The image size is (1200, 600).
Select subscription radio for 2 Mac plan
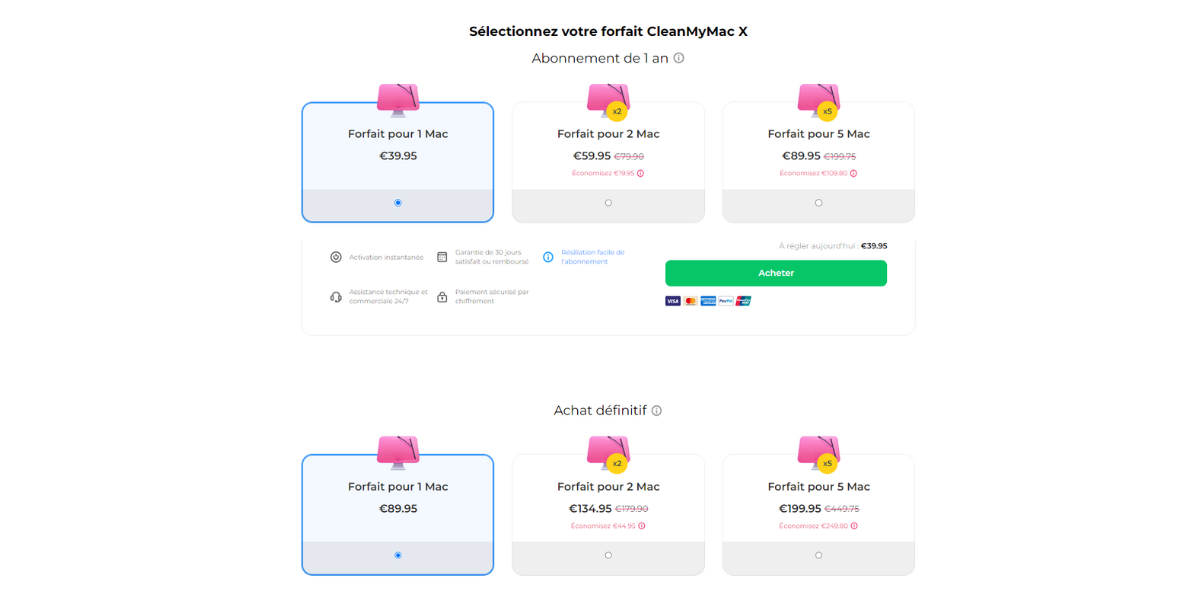click(x=608, y=203)
